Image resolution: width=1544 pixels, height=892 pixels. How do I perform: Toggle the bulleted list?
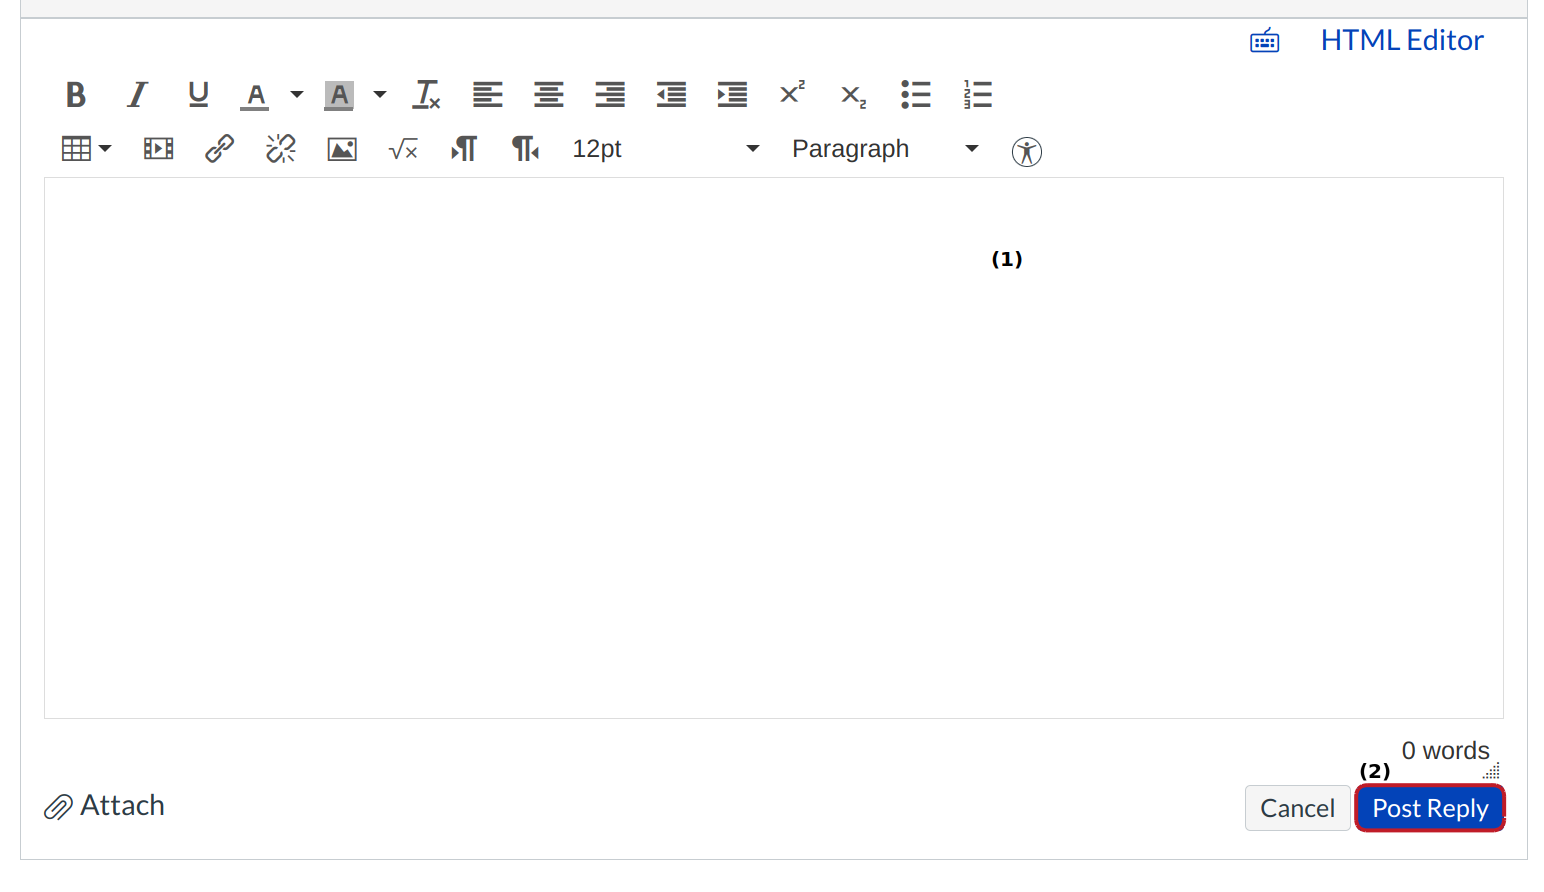pyautogui.click(x=915, y=94)
